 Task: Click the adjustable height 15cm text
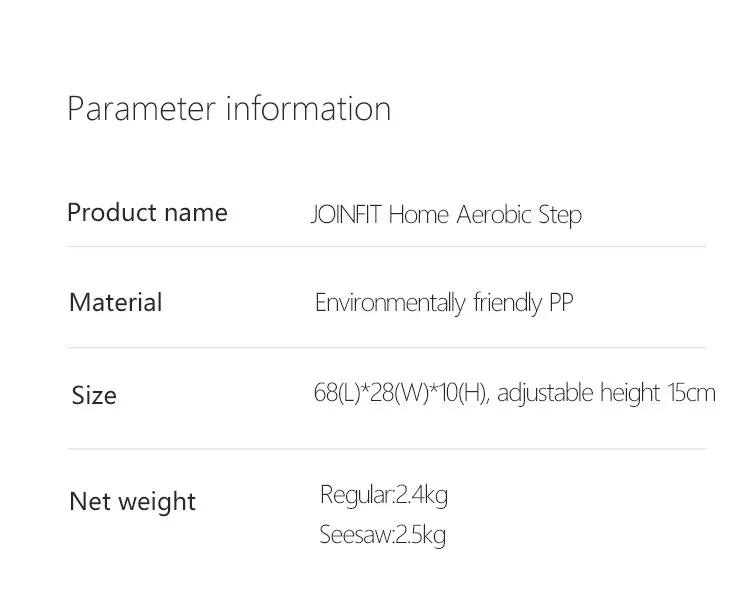607,393
